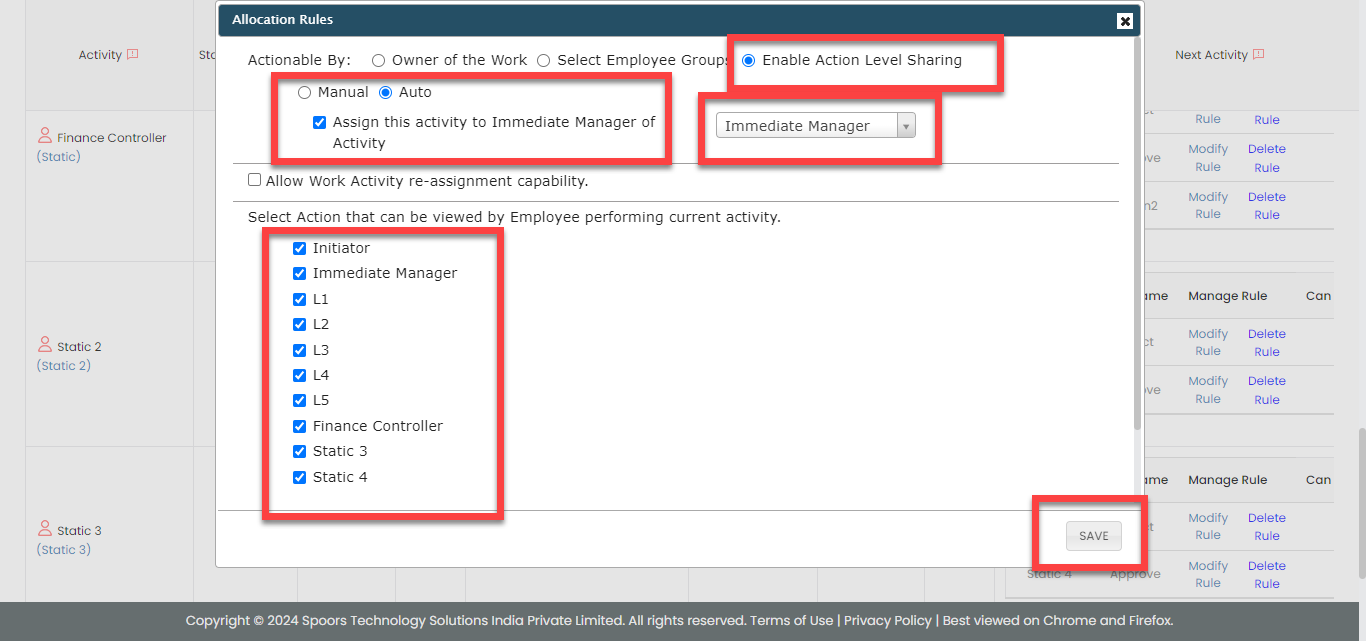This screenshot has height=641, width=1366.
Task: Toggle the L3 checkbox
Action: click(299, 350)
